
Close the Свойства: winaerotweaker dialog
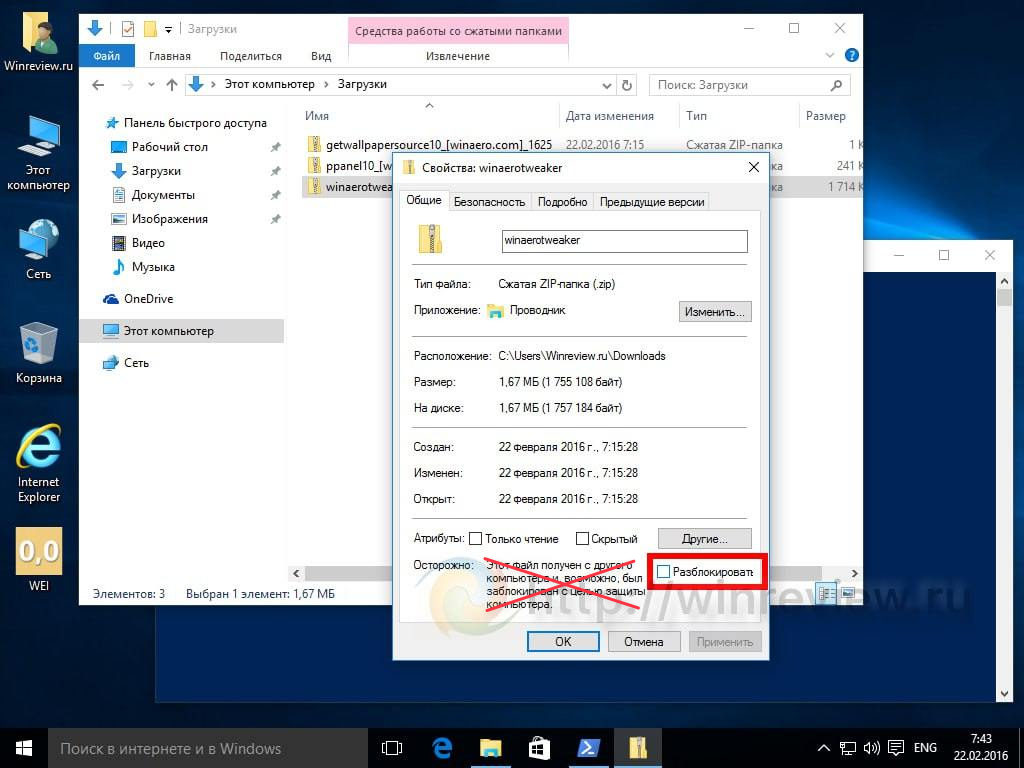[x=754, y=167]
